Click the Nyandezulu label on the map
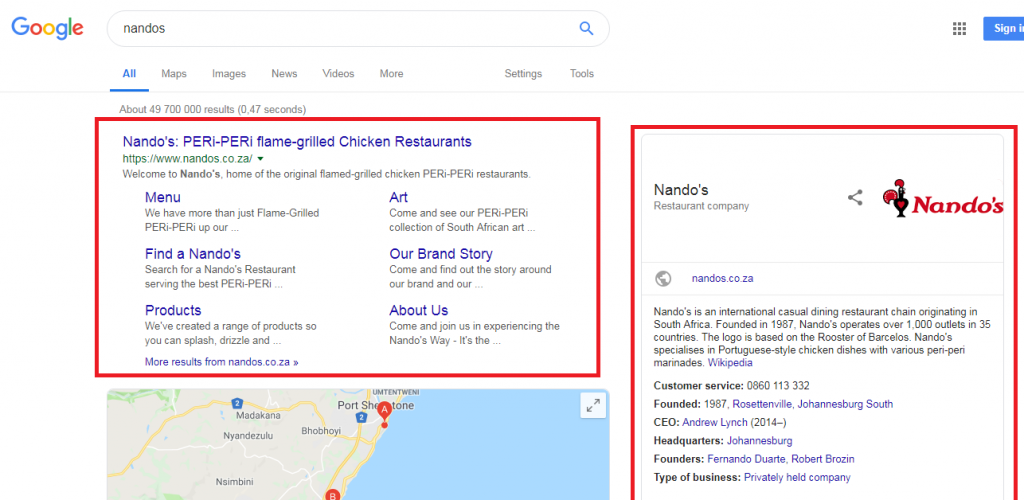The image size is (1024, 500). (x=247, y=435)
